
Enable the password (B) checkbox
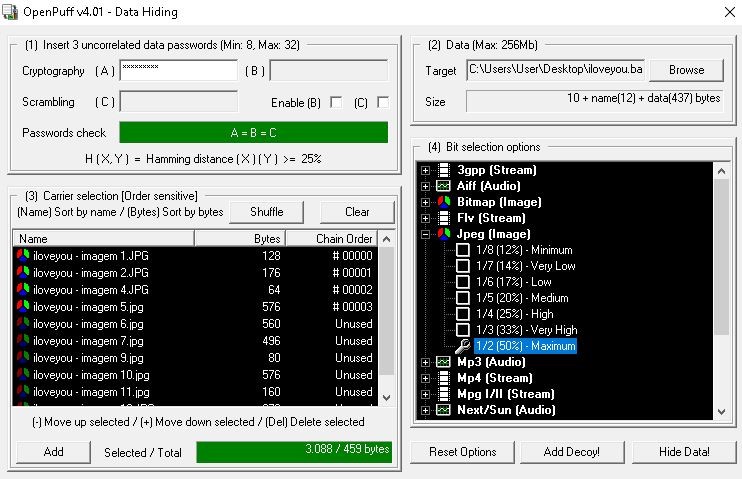click(336, 102)
